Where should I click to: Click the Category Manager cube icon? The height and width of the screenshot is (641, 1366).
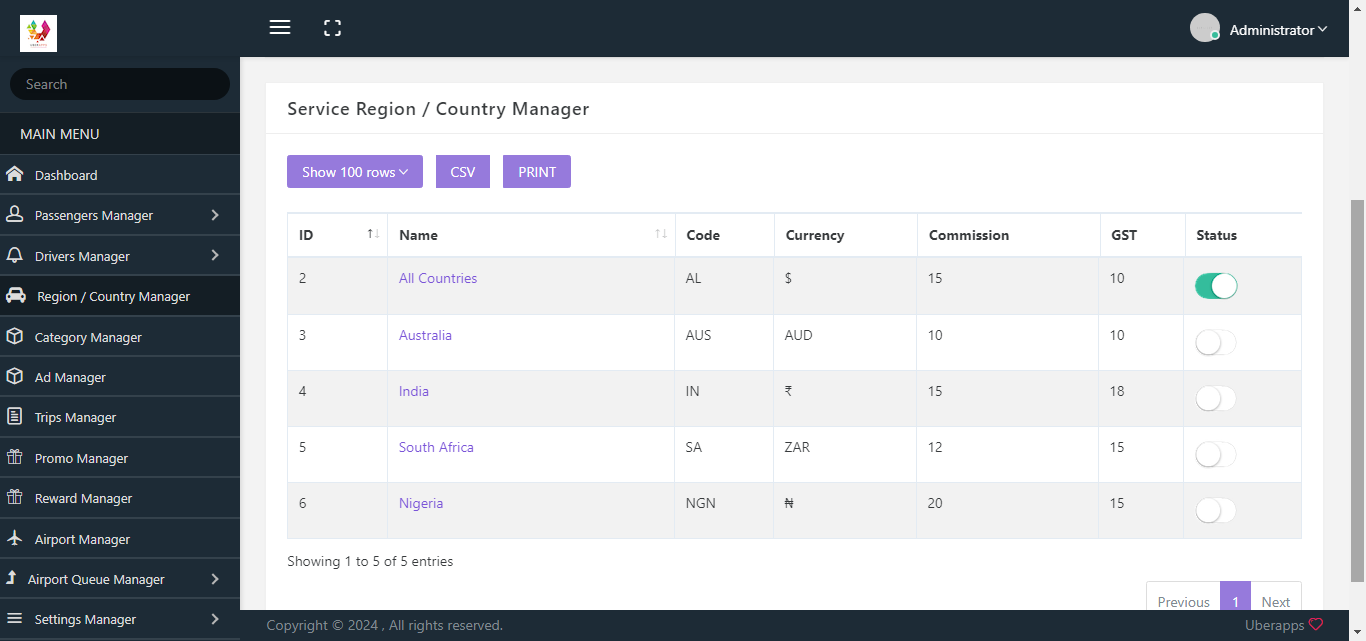[15, 336]
